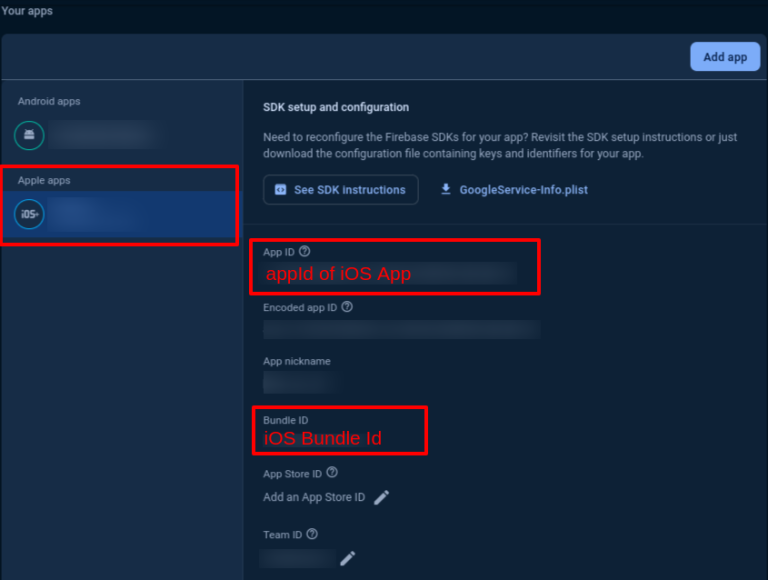
Task: Click the download arrow icon beside GoogleService-Info.plist
Action: click(446, 189)
